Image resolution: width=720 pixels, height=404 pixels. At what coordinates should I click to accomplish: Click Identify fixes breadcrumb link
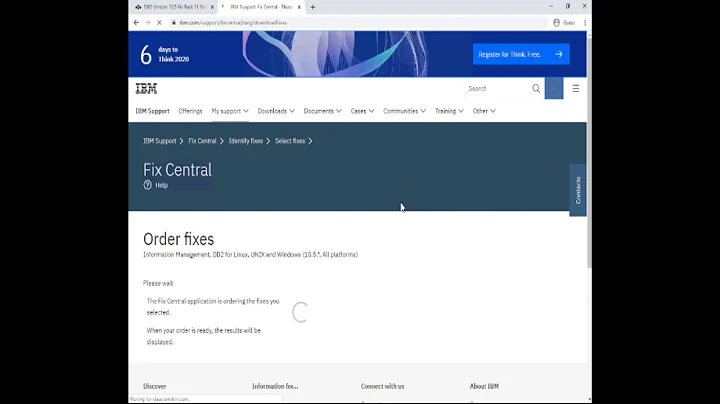pyautogui.click(x=246, y=141)
